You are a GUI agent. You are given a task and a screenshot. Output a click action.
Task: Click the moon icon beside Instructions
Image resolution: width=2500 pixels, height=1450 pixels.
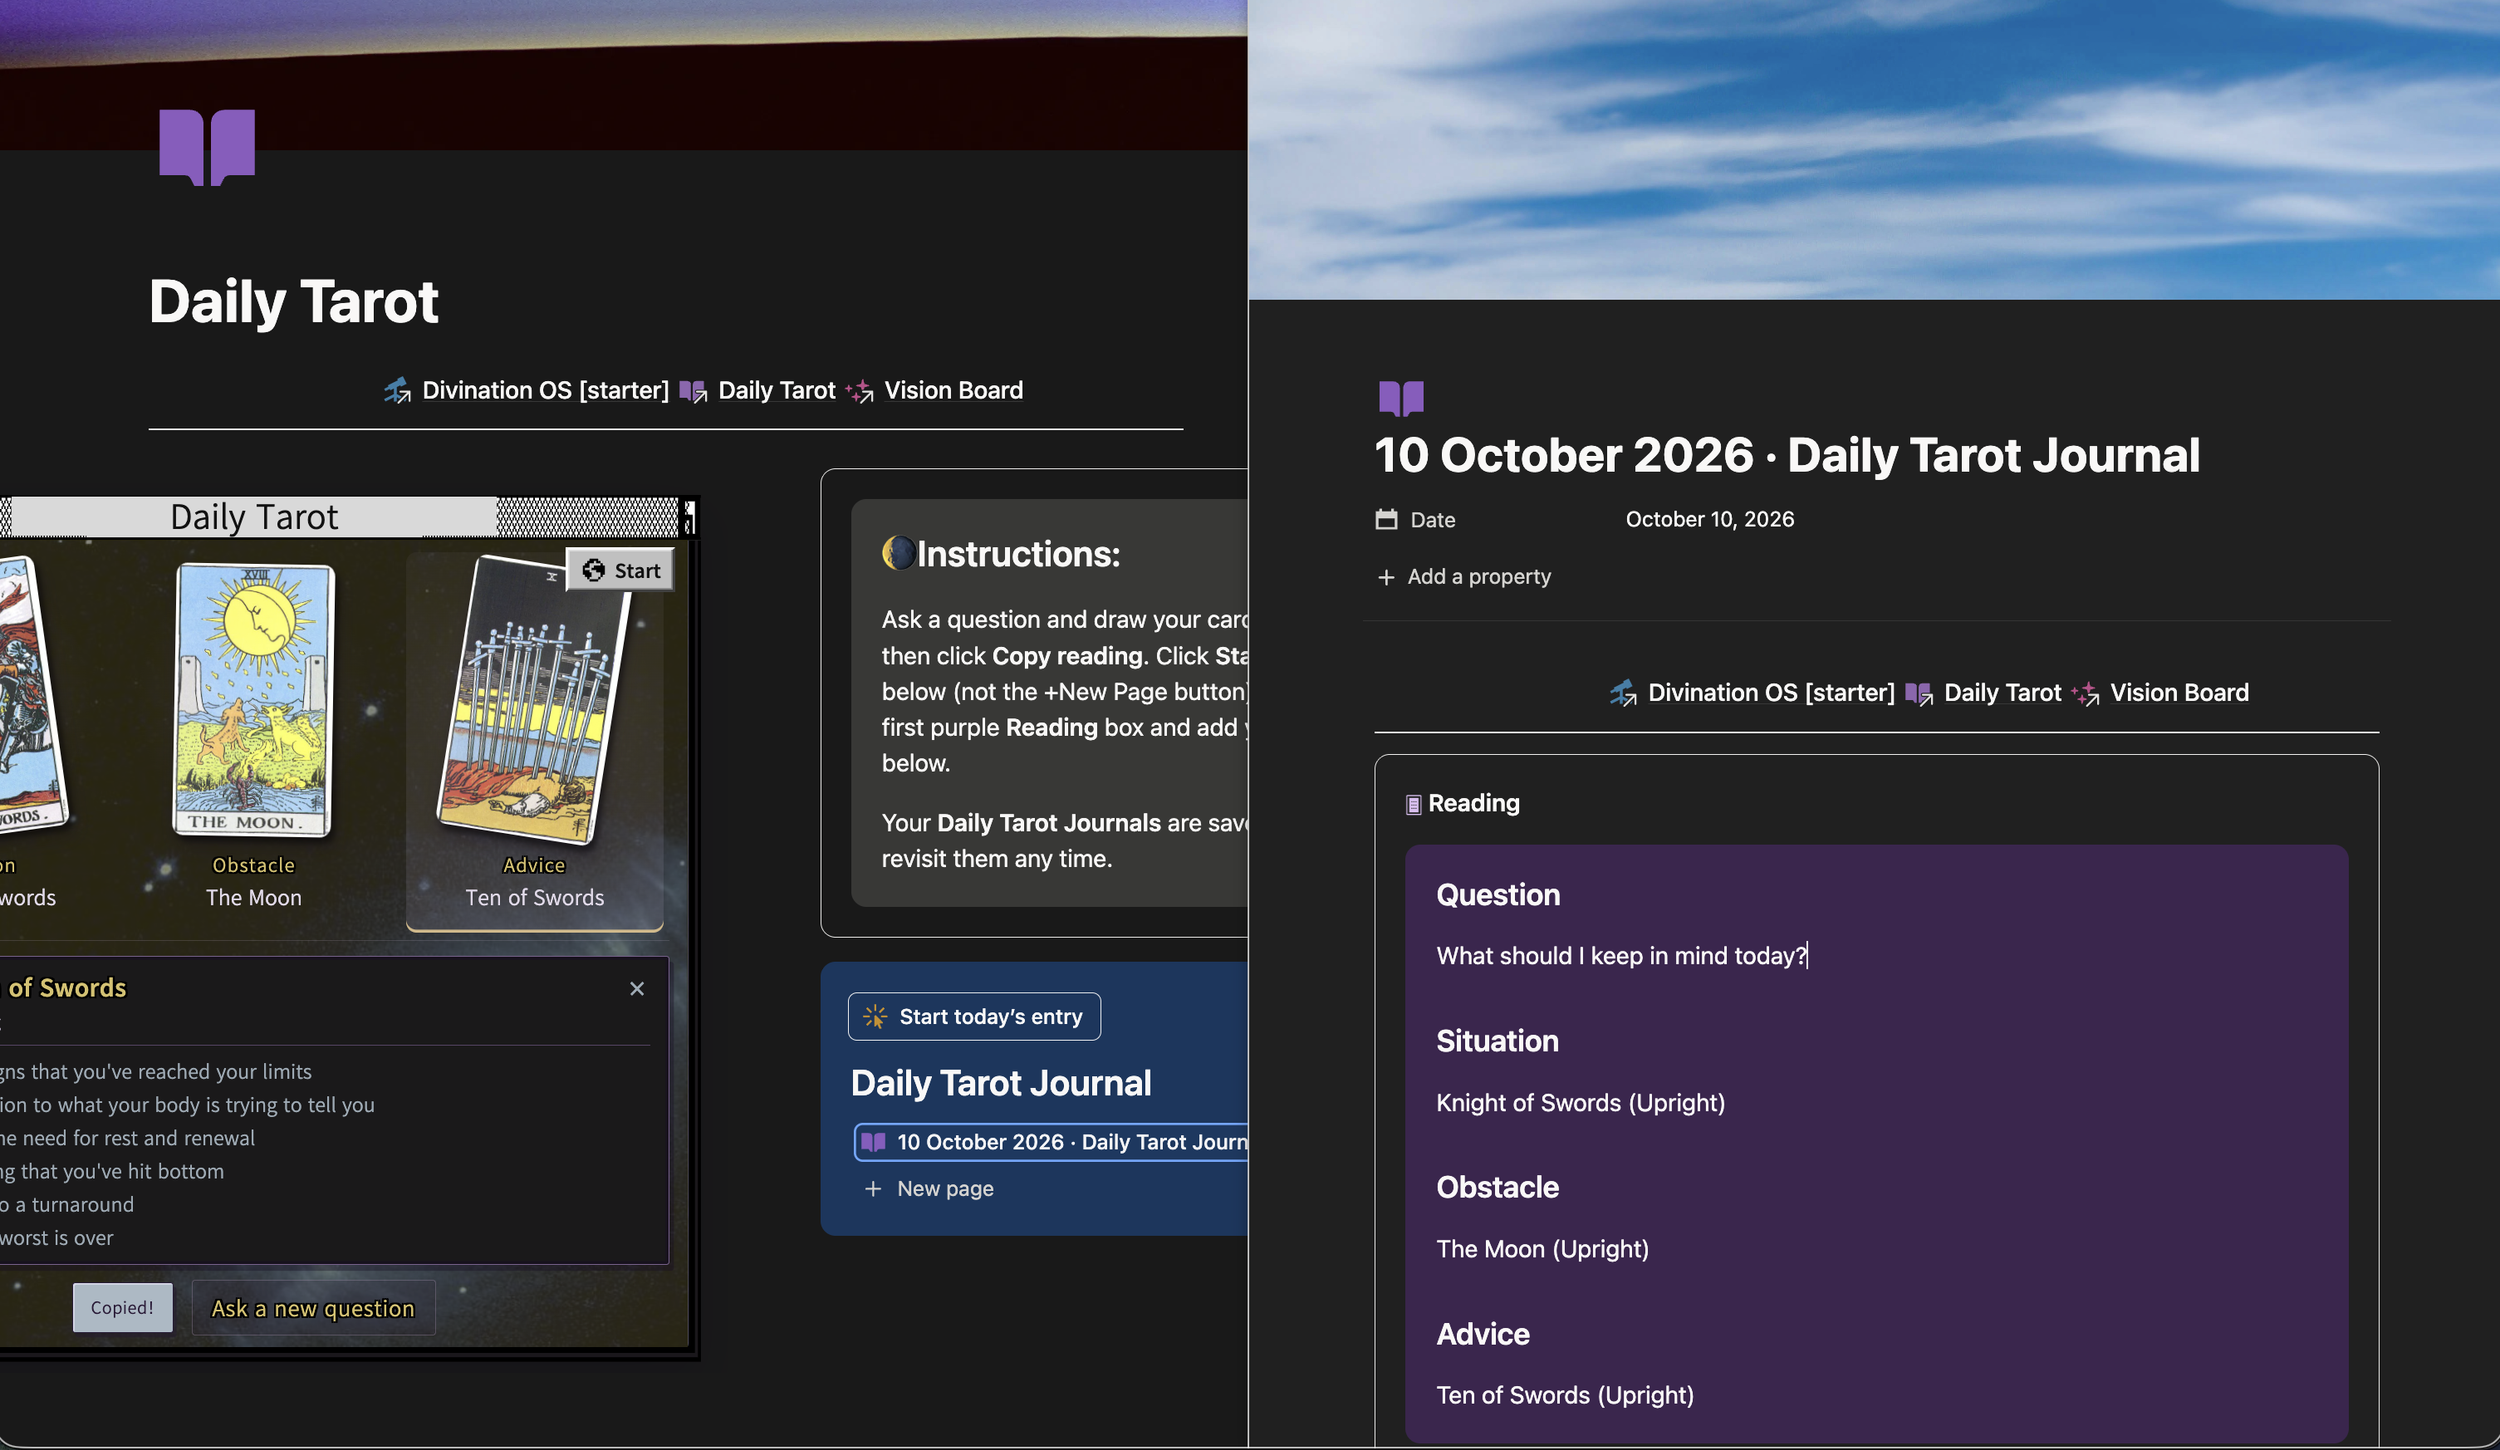(x=898, y=553)
